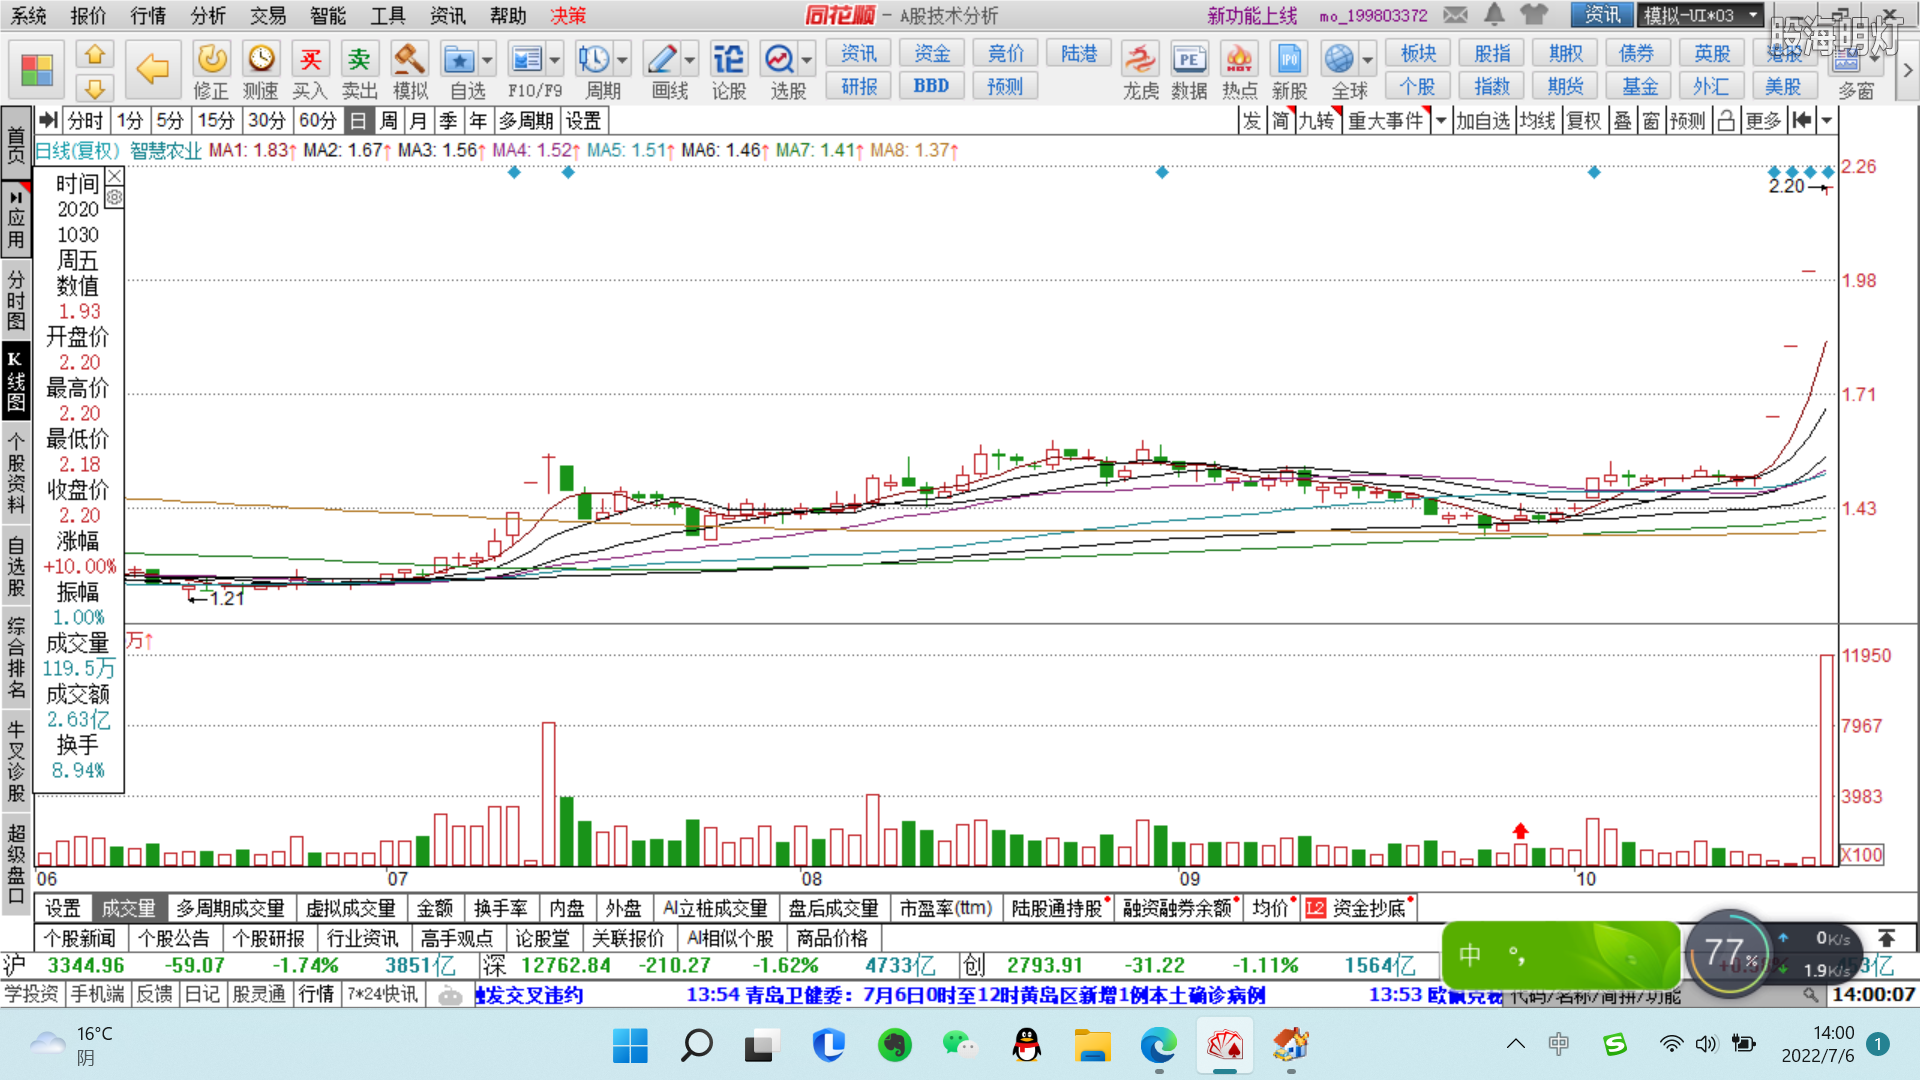Screen dimensions: 1920x1080
Task: Toggle the 发 button in chart toolbar
Action: coord(1252,121)
